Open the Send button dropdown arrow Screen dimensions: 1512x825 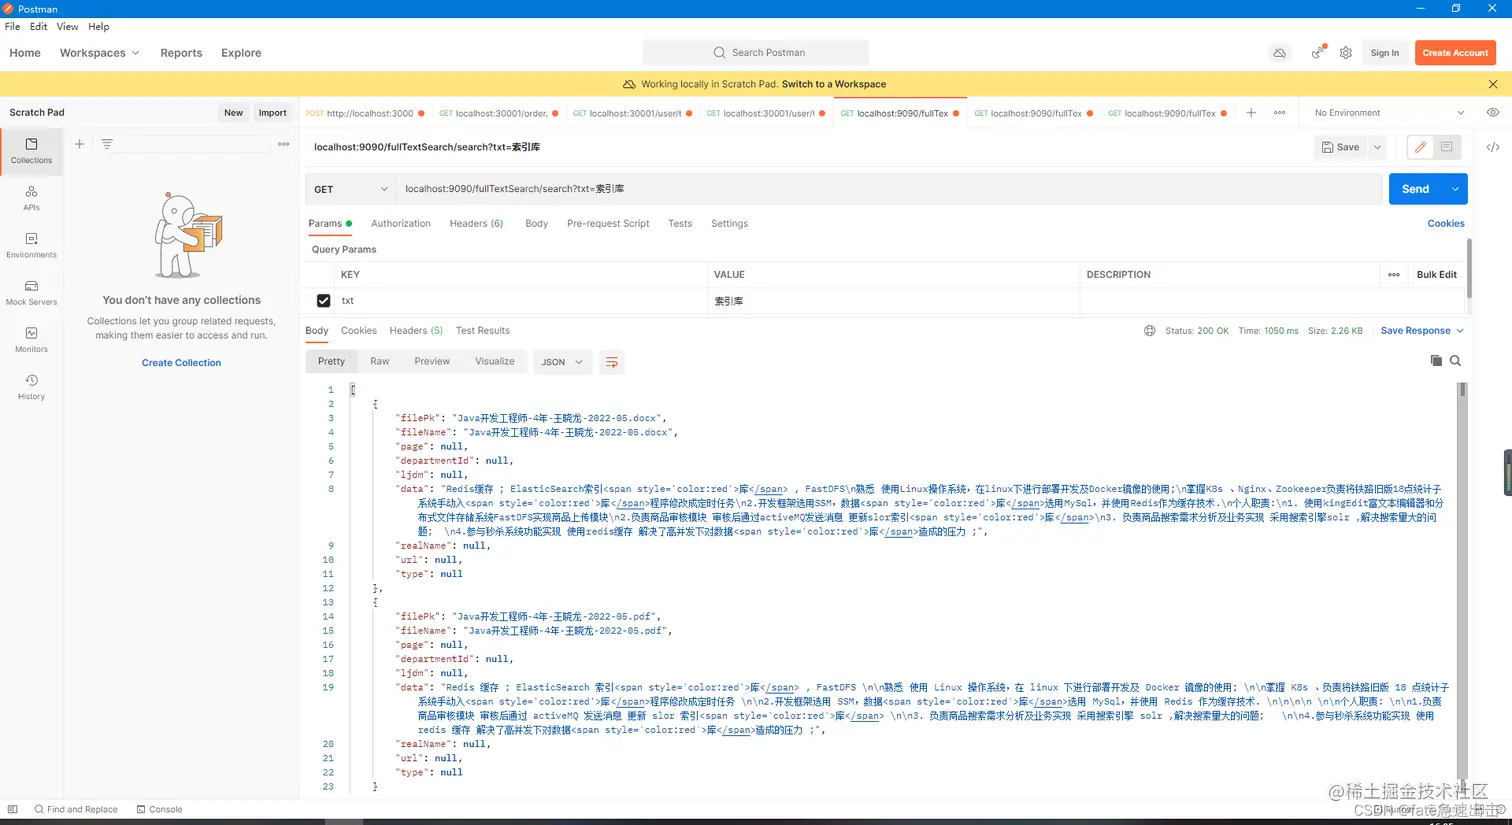click(1455, 189)
